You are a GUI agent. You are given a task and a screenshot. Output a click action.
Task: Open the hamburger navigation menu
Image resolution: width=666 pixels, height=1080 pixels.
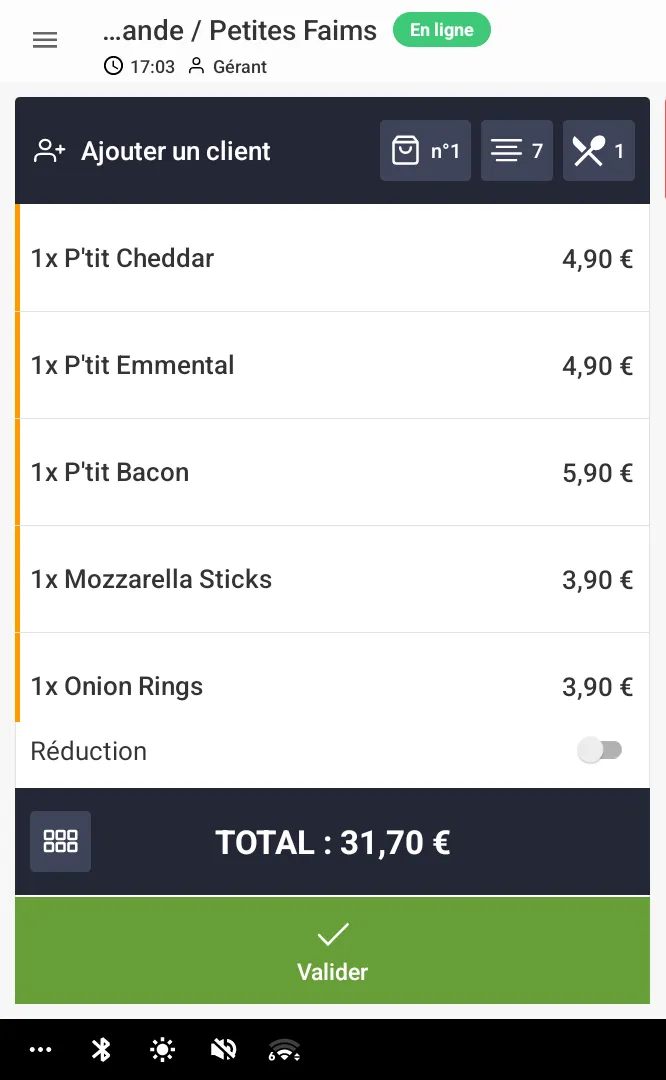pyautogui.click(x=45, y=40)
